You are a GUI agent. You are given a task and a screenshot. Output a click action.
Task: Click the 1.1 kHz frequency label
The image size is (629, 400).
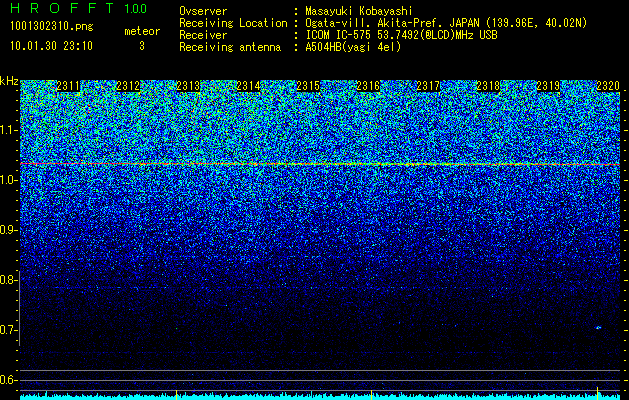(x=8, y=130)
